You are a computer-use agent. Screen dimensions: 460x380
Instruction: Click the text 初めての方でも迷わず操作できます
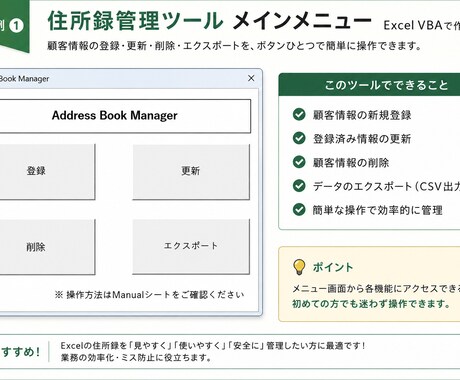click(371, 304)
